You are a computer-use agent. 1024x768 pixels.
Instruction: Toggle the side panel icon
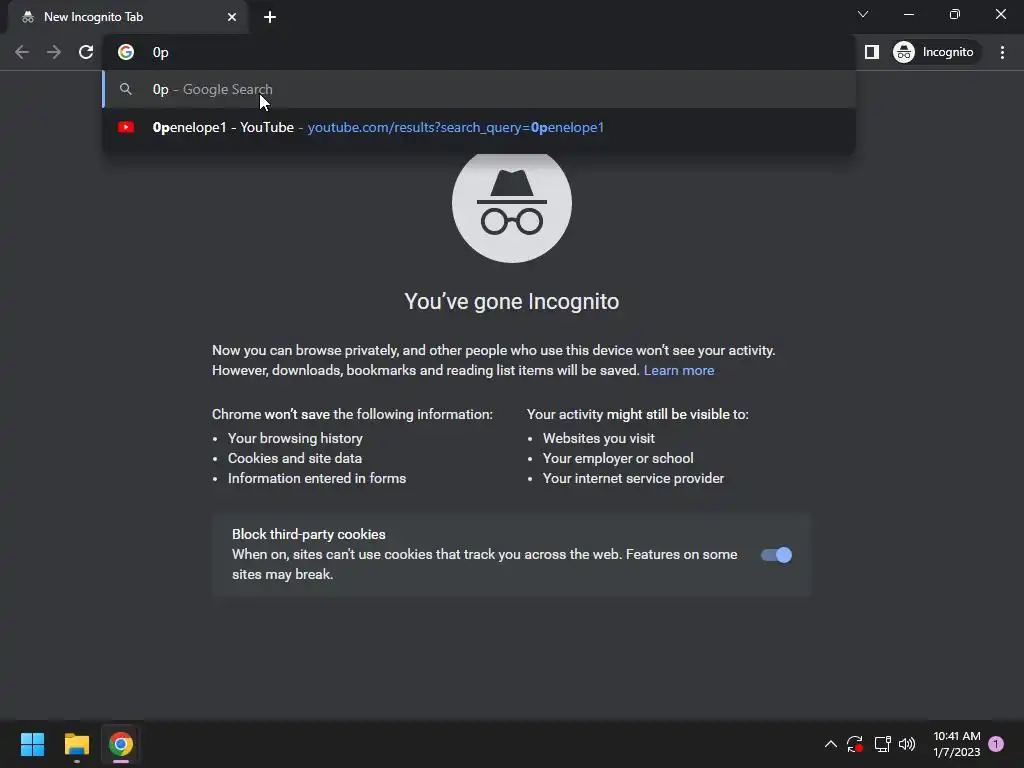[872, 52]
